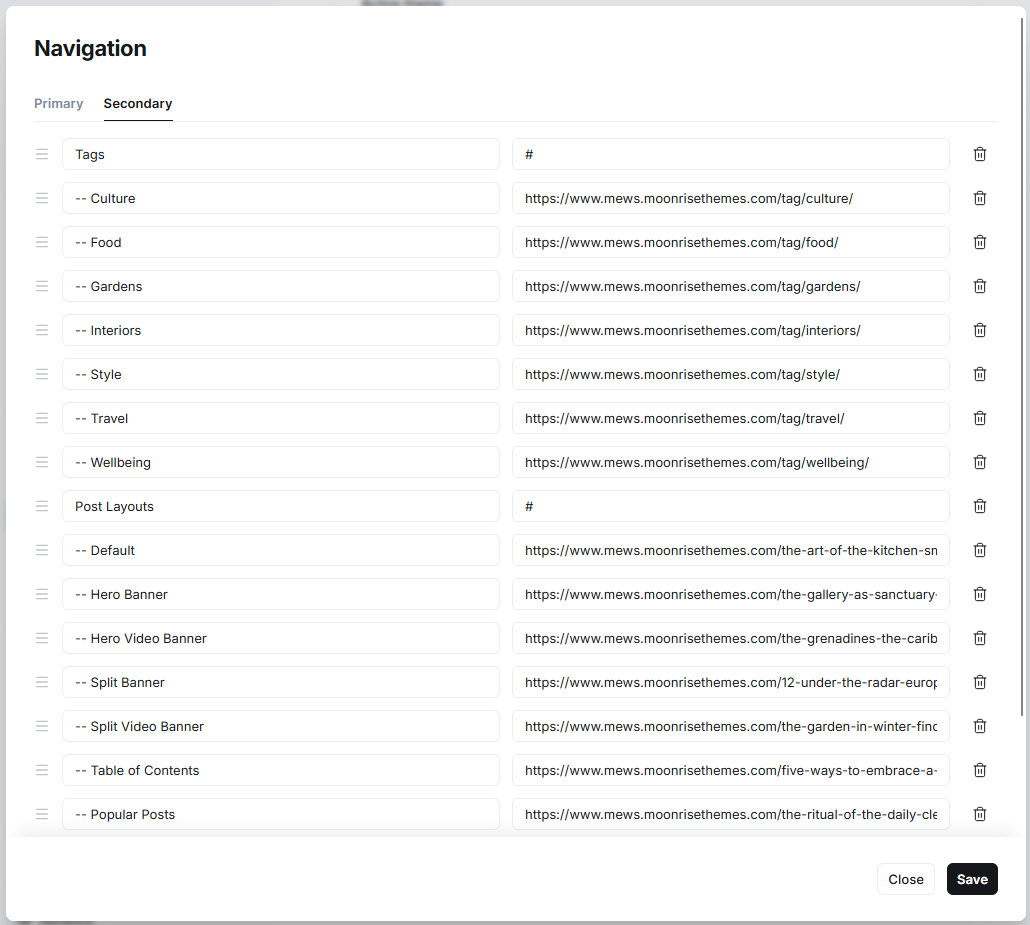Screen dimensions: 1030x925
Task: Delete the Hero Video Banner entry
Action: [979, 638]
